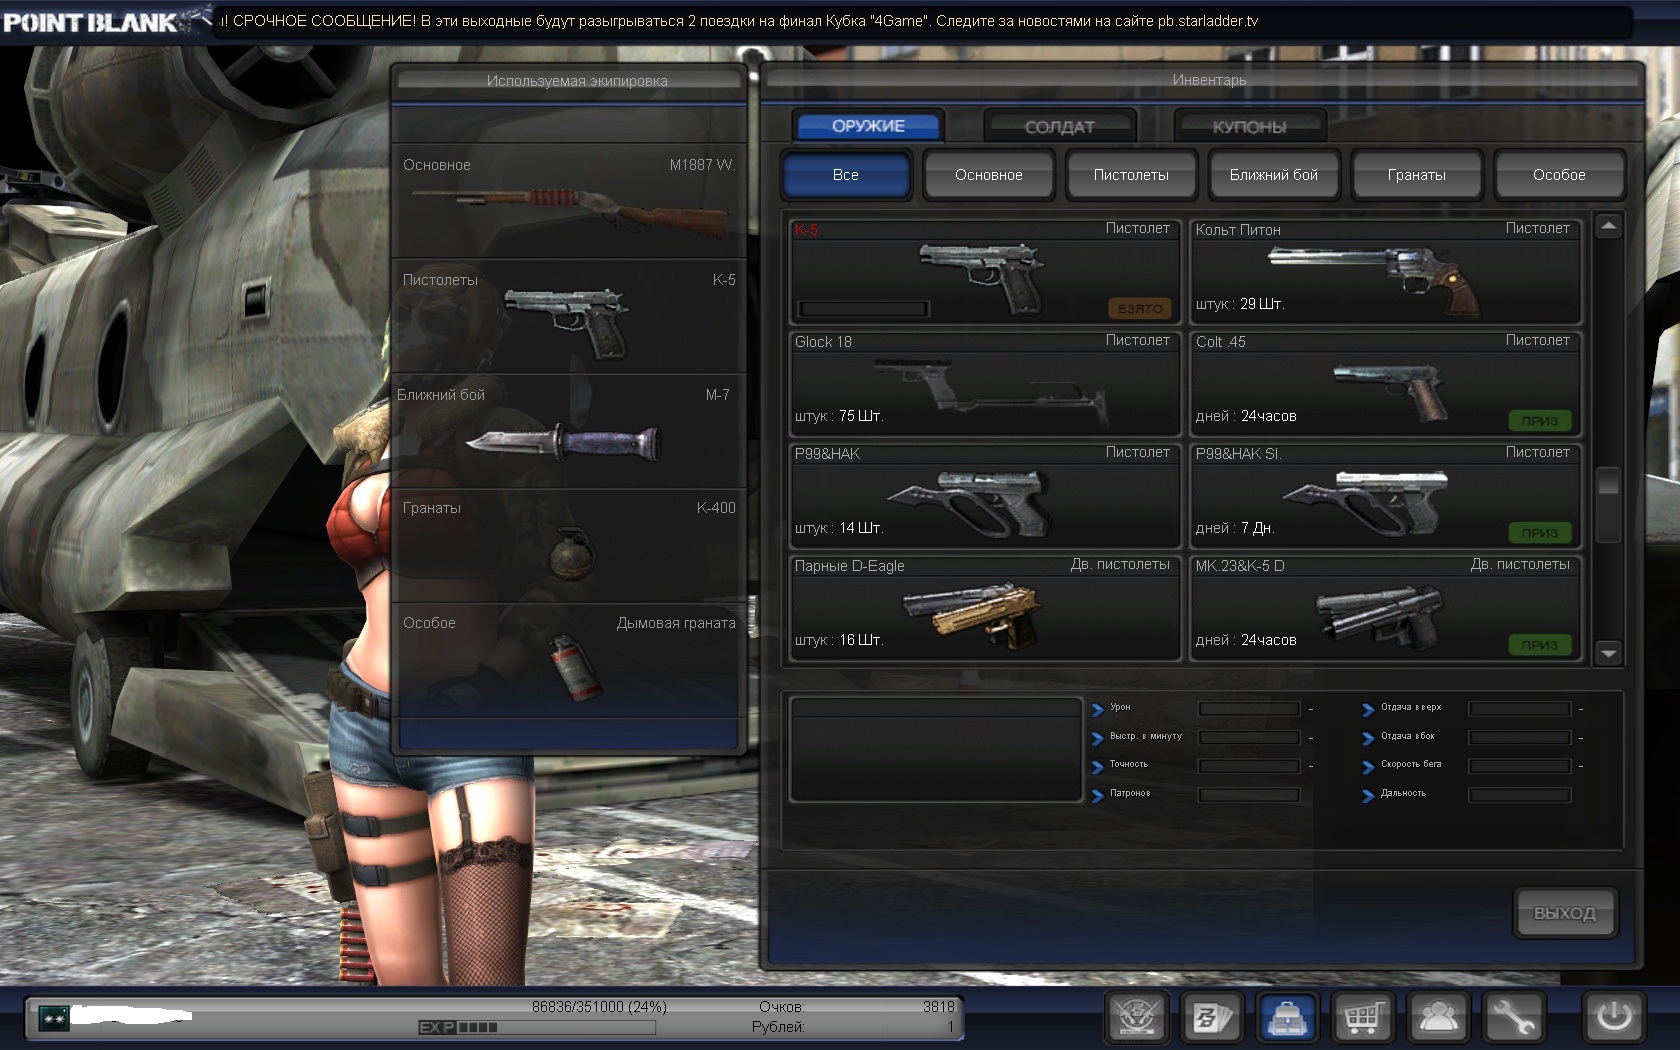Select the MK.23&K-5 D dual pistols card
This screenshot has width=1680, height=1050.
tap(1386, 607)
